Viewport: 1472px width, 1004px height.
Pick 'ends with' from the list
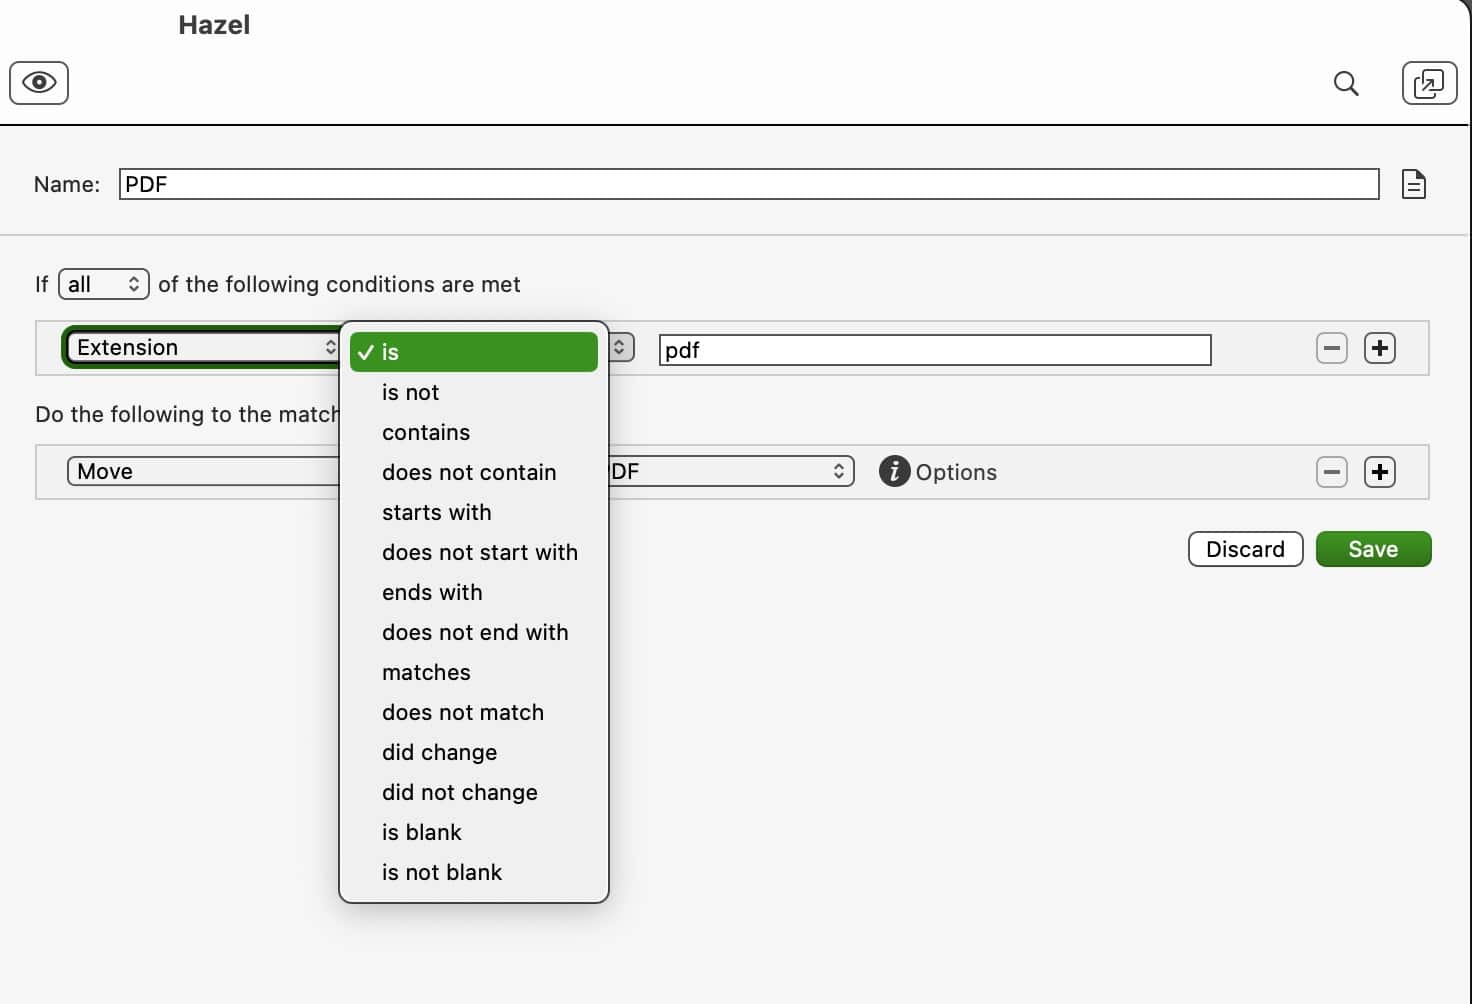point(432,592)
